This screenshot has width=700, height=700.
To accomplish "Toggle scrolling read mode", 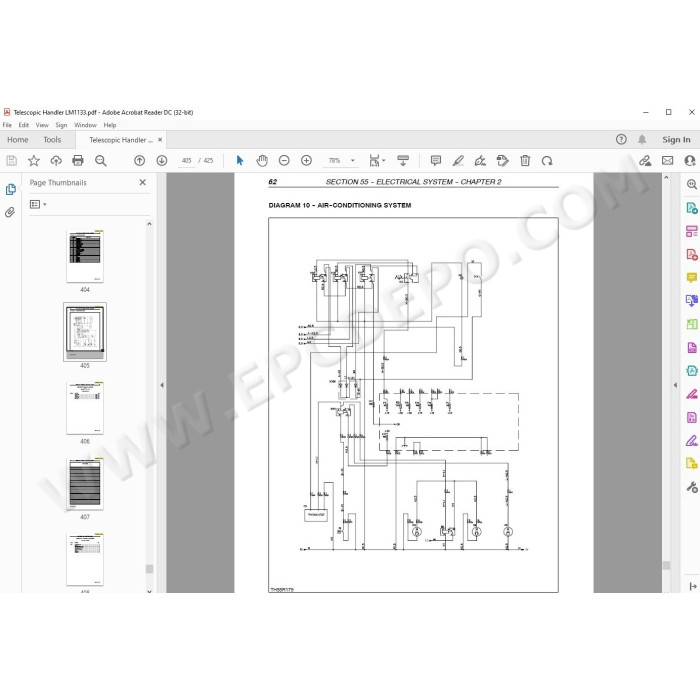I will point(403,161).
